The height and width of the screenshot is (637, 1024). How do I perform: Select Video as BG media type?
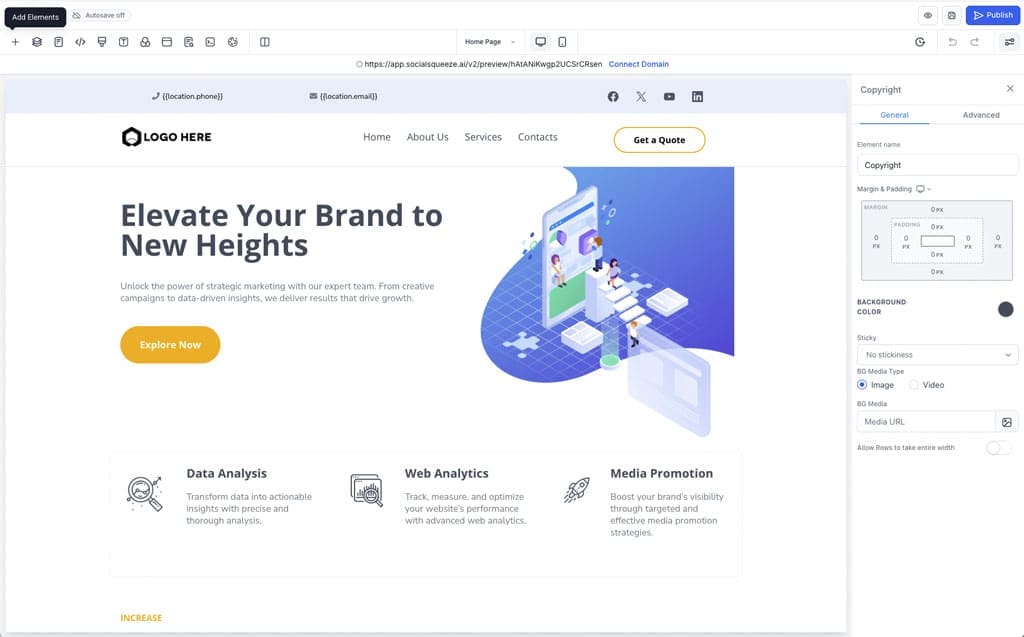914,385
